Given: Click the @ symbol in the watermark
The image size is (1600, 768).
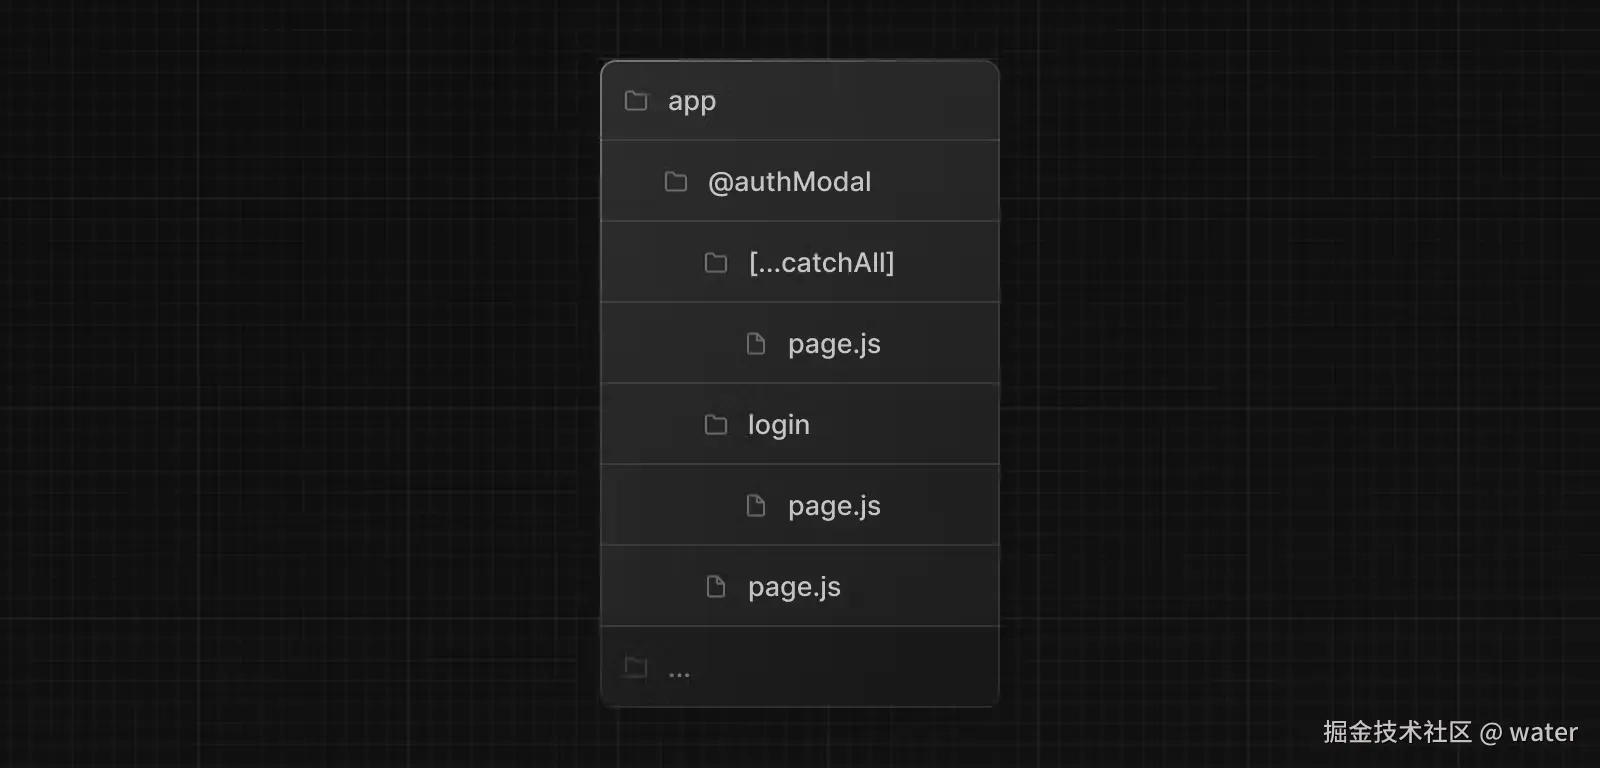Looking at the screenshot, I should pos(1490,733).
